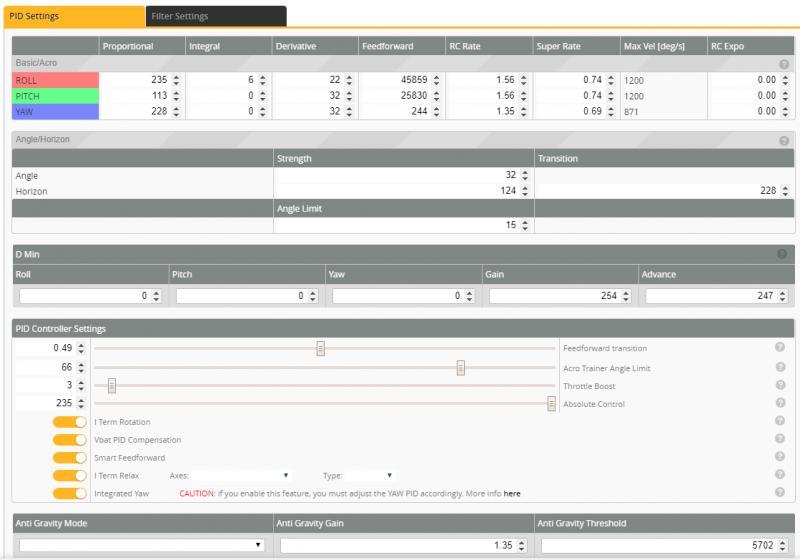The height and width of the screenshot is (560, 800).
Task: Click help icon beside Absolute Control
Action: [779, 403]
